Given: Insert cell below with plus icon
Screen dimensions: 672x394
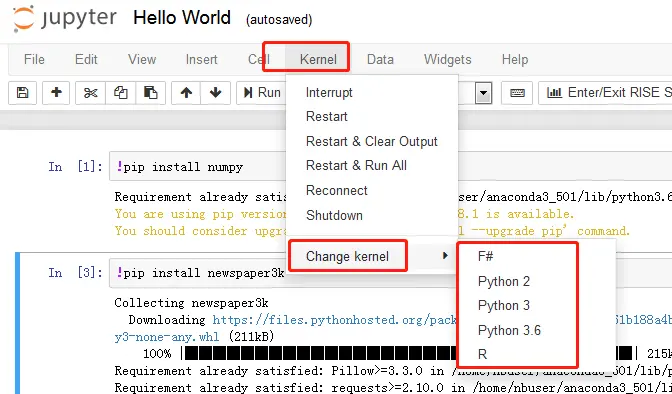Looking at the screenshot, I should [56, 93].
